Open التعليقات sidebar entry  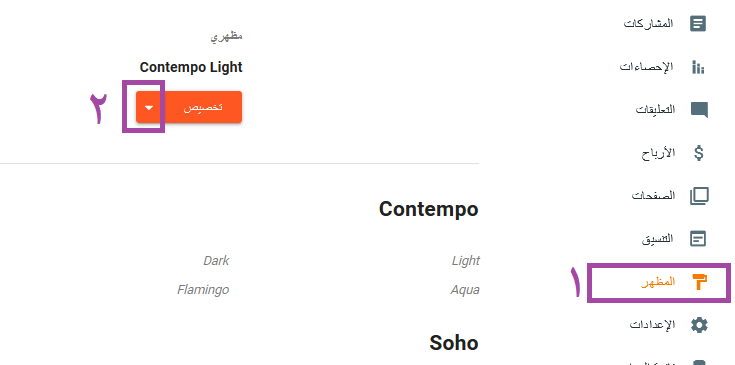click(x=655, y=110)
